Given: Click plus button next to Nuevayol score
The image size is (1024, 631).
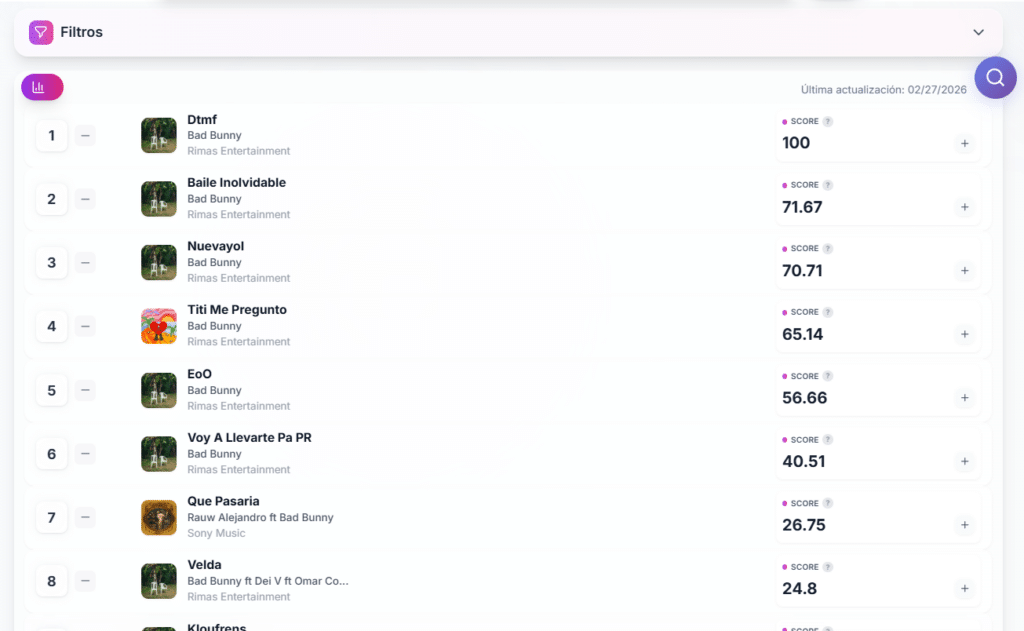Looking at the screenshot, I should click(x=964, y=271).
